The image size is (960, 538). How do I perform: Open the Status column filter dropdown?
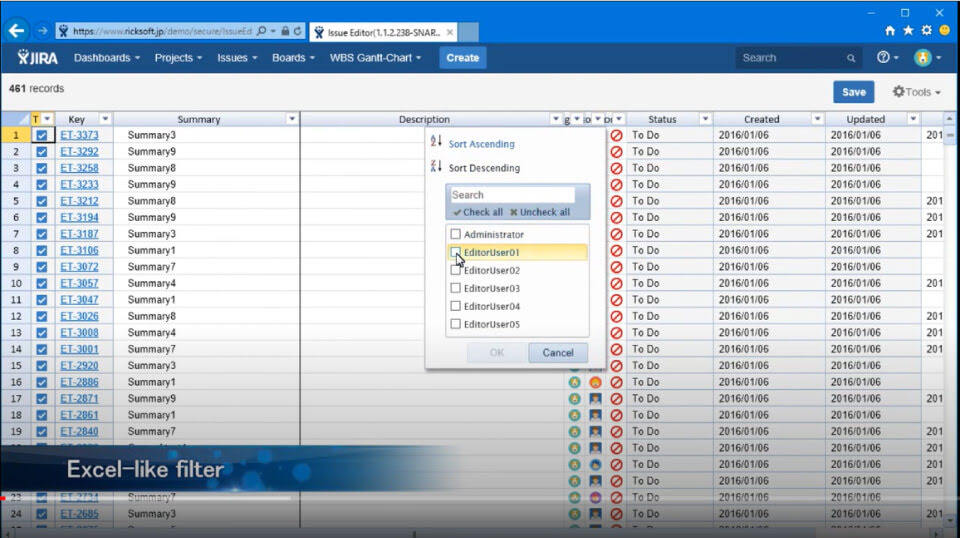704,119
